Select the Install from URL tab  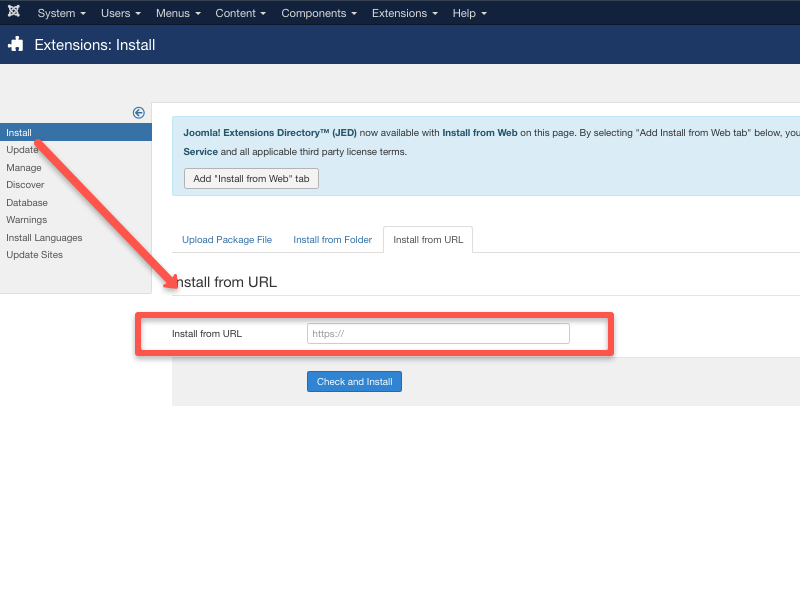[x=428, y=240]
